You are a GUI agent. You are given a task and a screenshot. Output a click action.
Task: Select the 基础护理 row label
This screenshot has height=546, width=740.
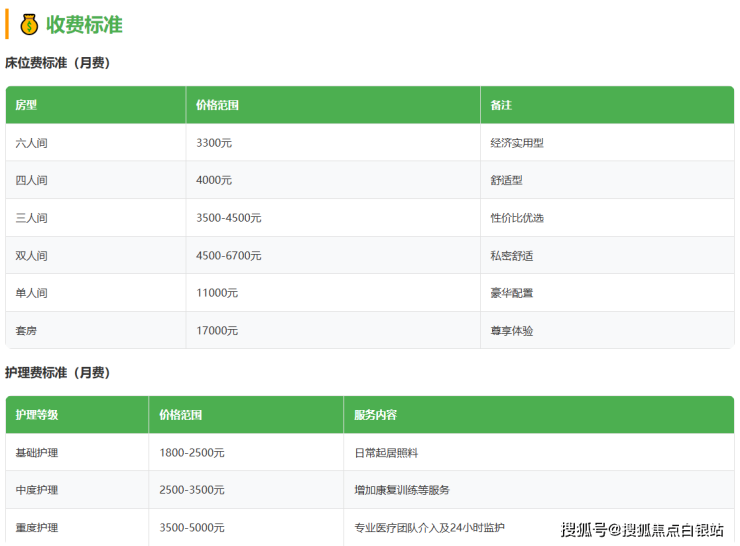click(37, 453)
